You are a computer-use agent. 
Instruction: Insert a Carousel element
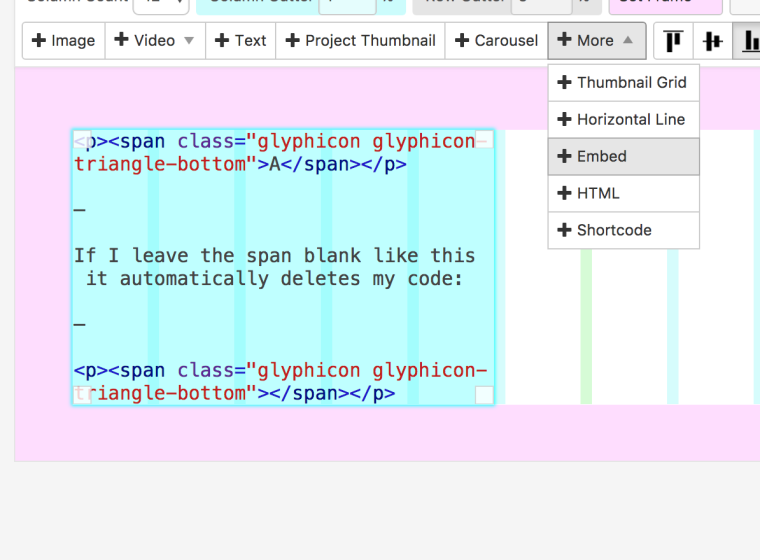pyautogui.click(x=496, y=41)
